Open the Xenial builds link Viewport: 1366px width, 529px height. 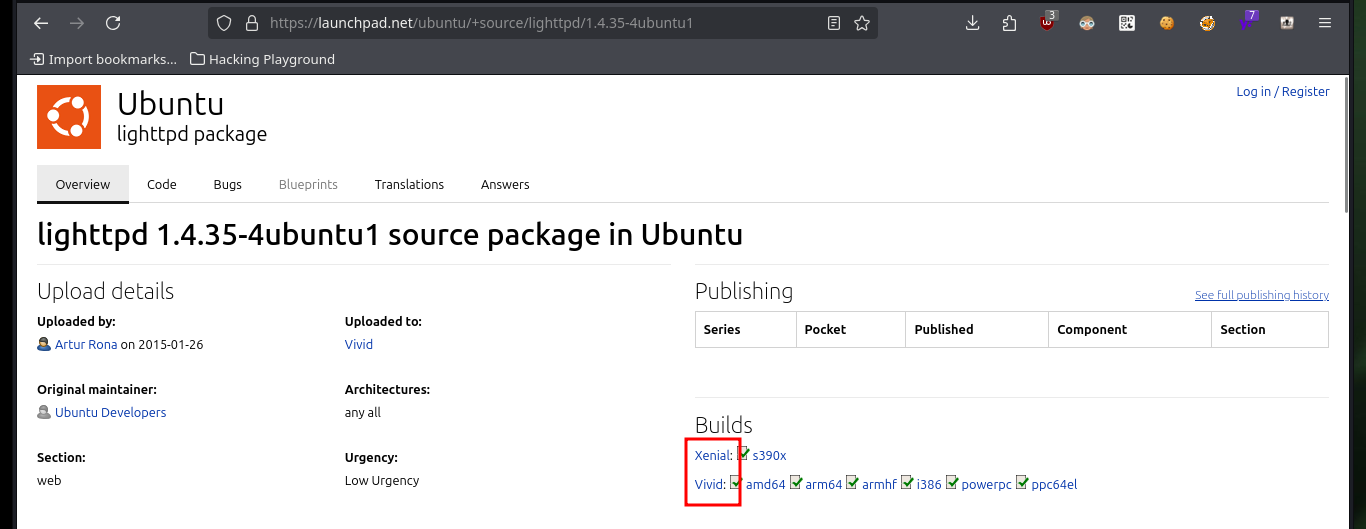[713, 455]
